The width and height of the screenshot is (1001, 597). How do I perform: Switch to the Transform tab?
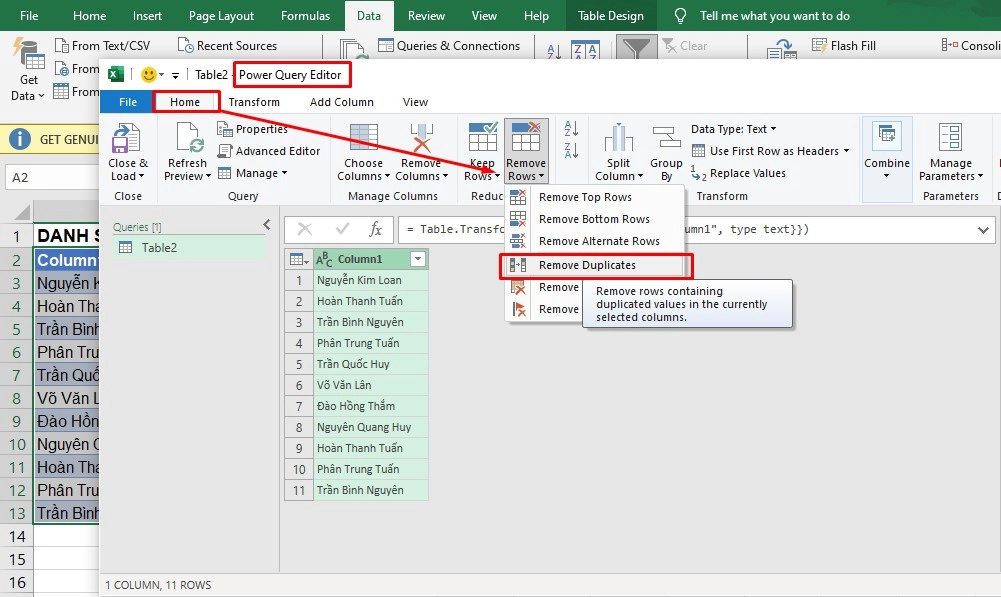point(254,102)
